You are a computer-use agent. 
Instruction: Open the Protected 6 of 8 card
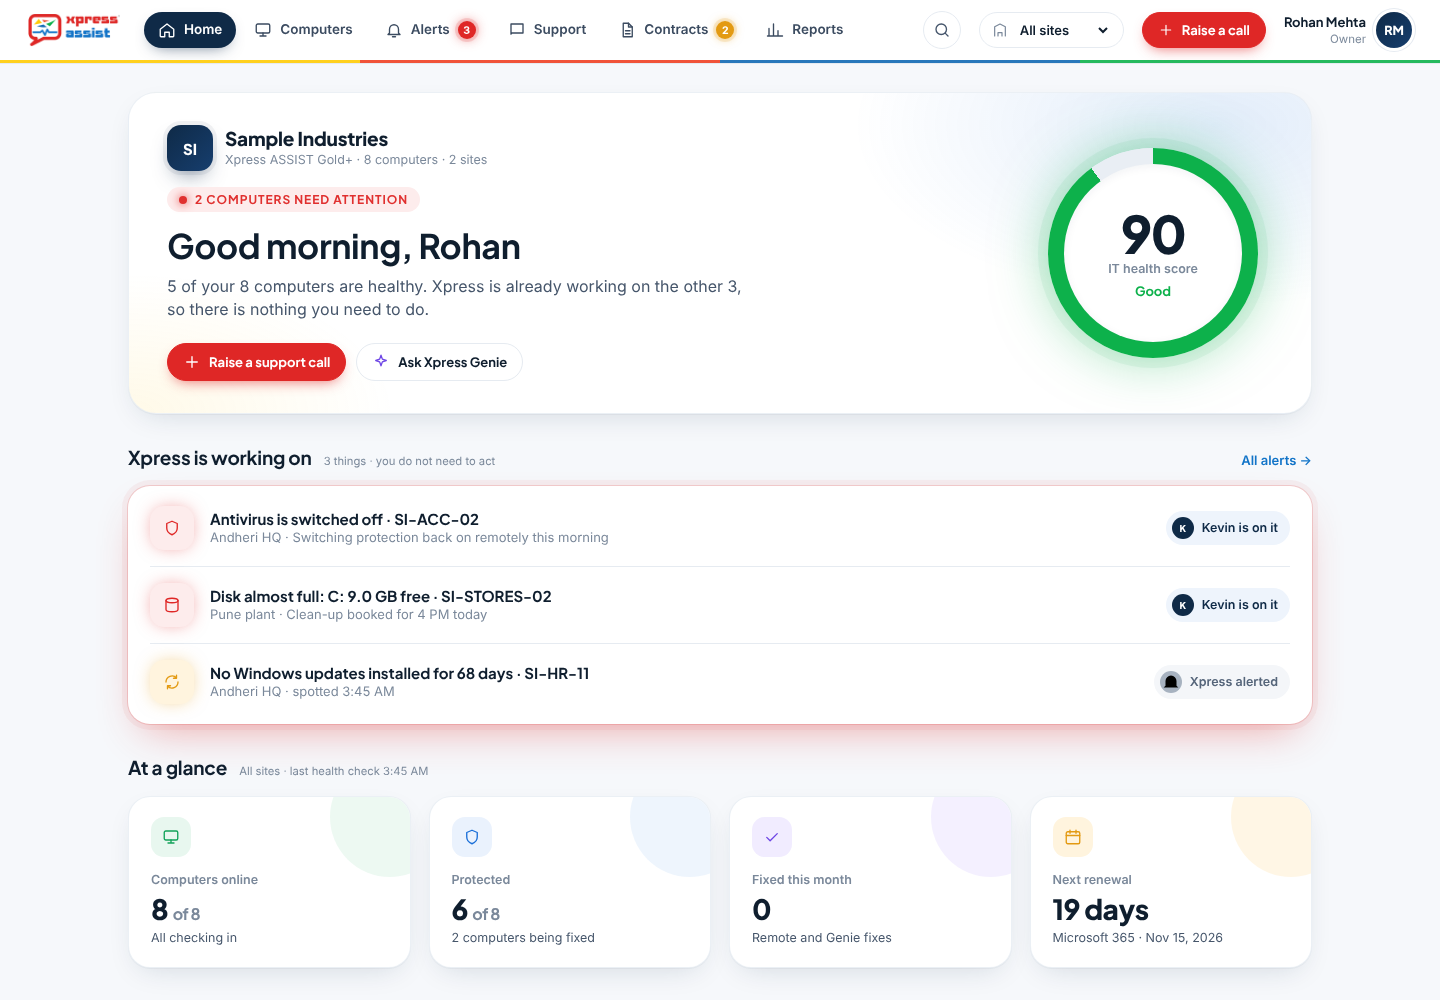[x=570, y=882]
